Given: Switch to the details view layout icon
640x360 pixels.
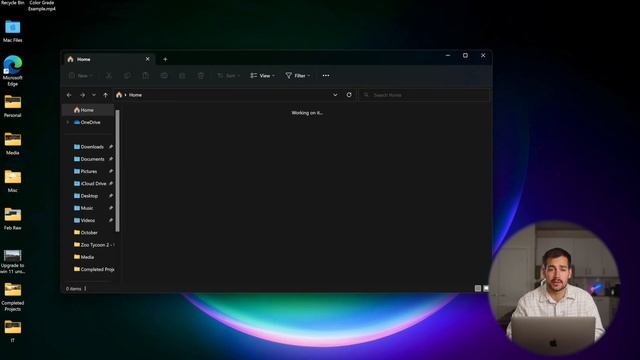Looking at the screenshot, I should point(478,288).
